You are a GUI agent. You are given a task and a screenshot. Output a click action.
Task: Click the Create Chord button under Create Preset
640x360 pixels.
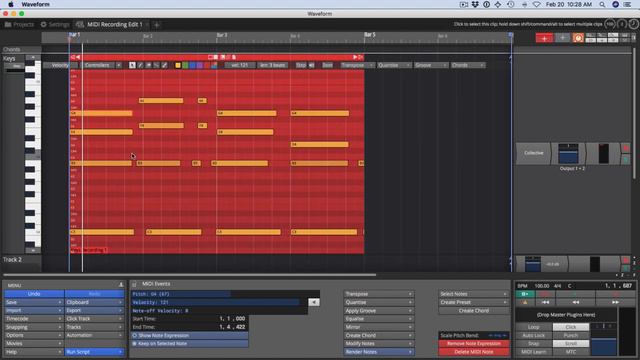(473, 311)
